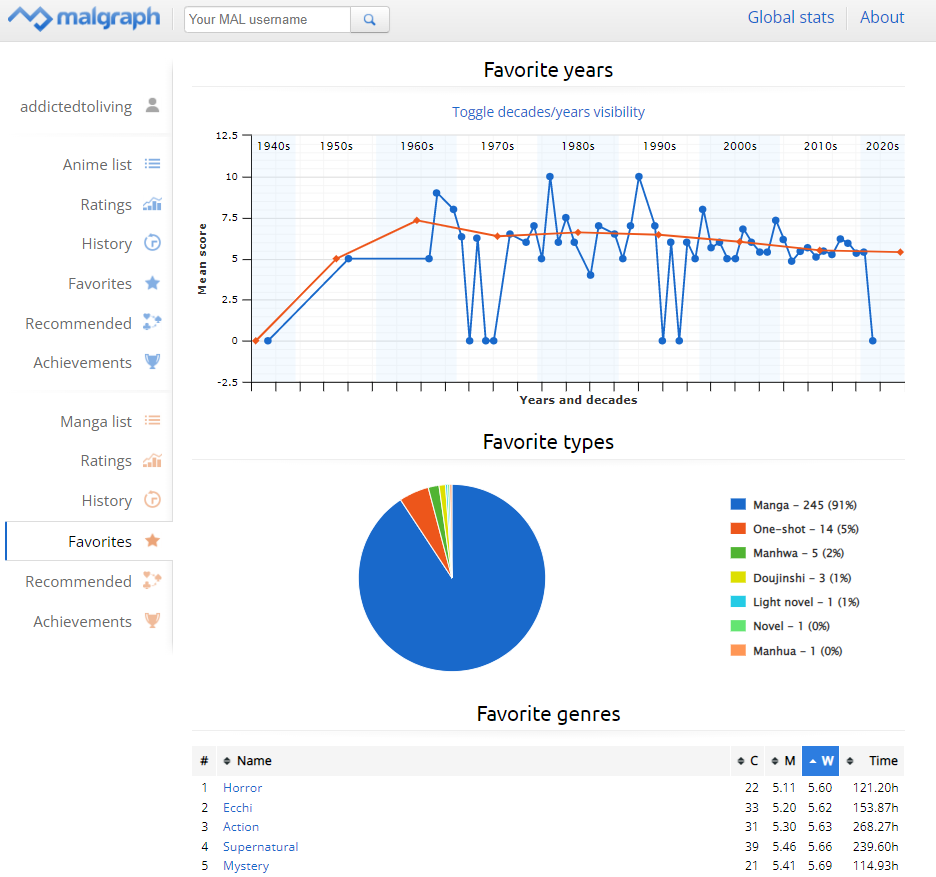Click the anime Achievements trophy icon
Viewport: 936px width, 877px height.
pyautogui.click(x=152, y=363)
